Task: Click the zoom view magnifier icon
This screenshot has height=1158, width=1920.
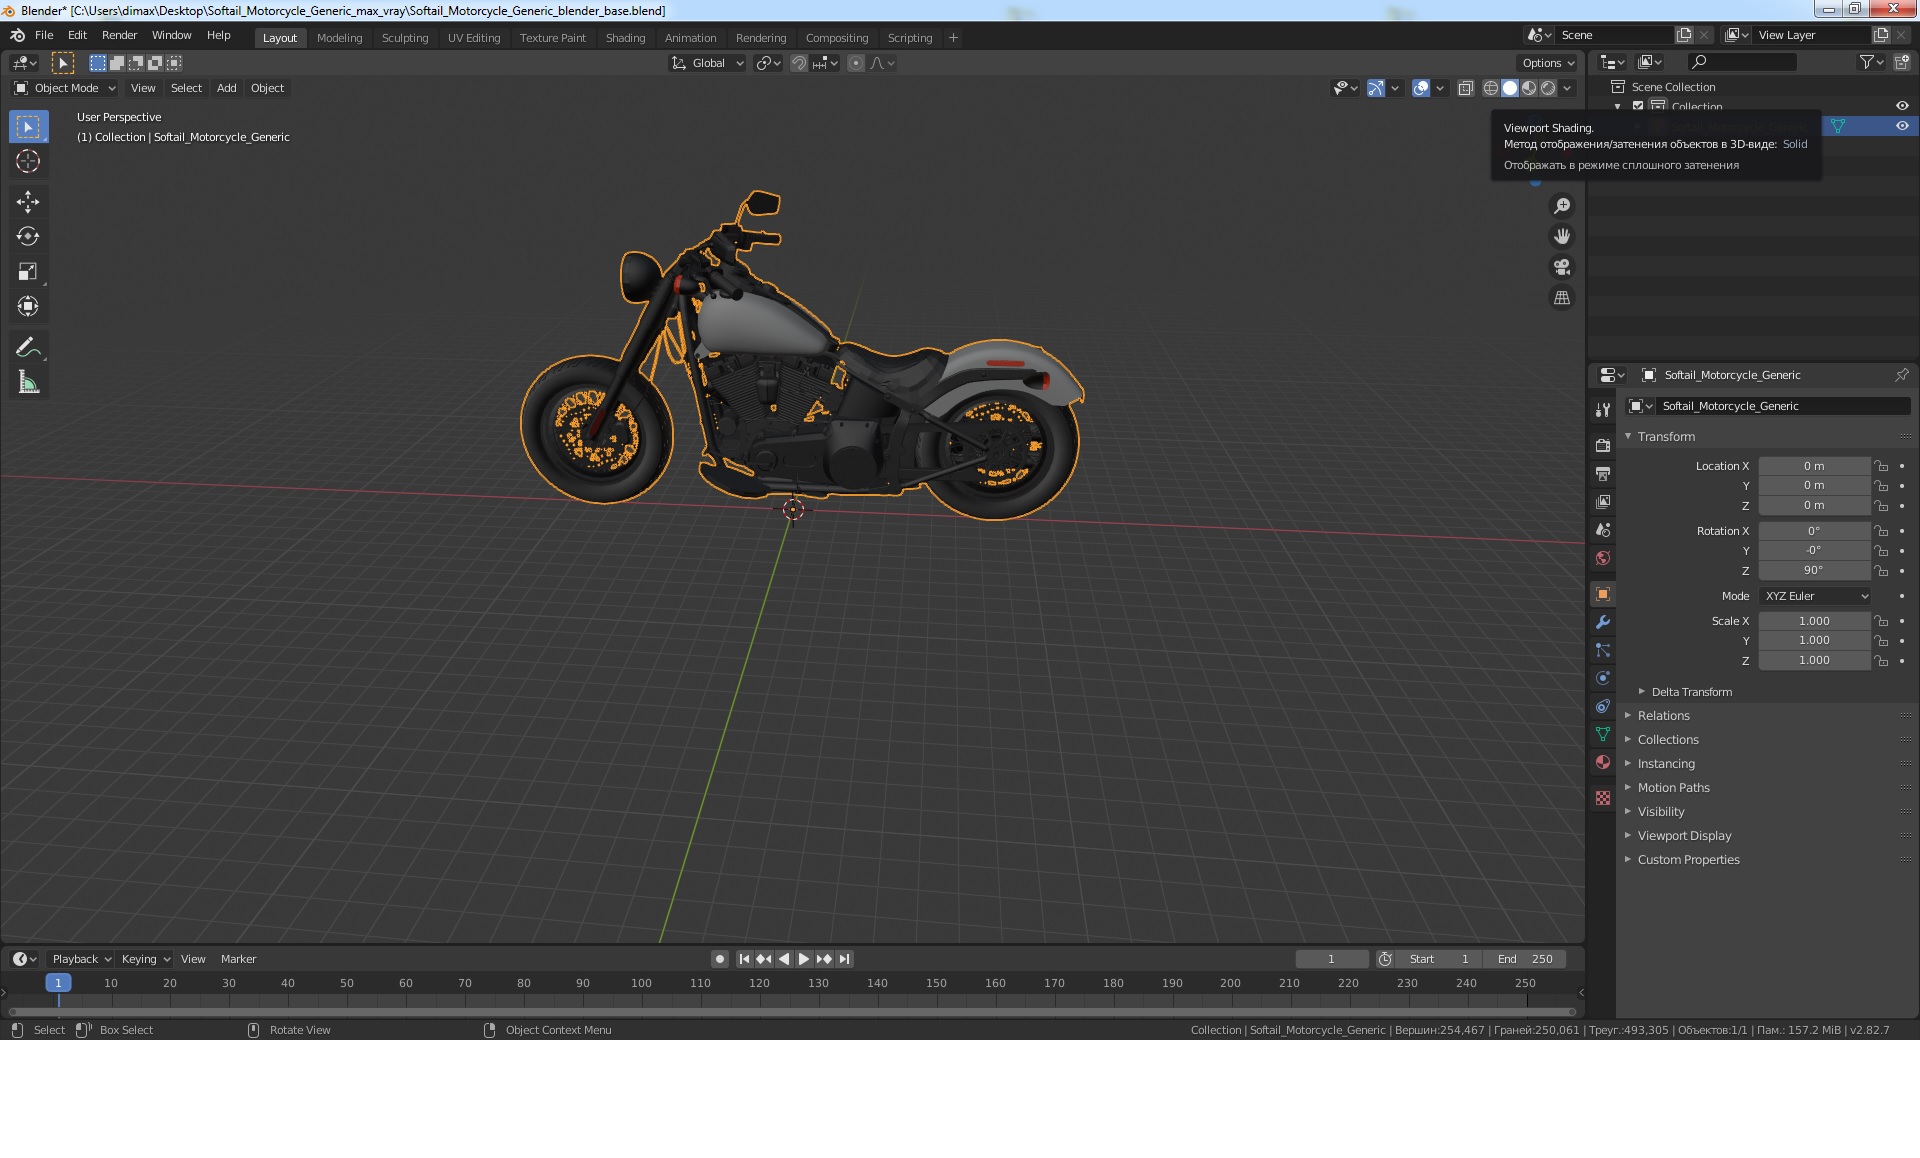Action: (x=1561, y=206)
